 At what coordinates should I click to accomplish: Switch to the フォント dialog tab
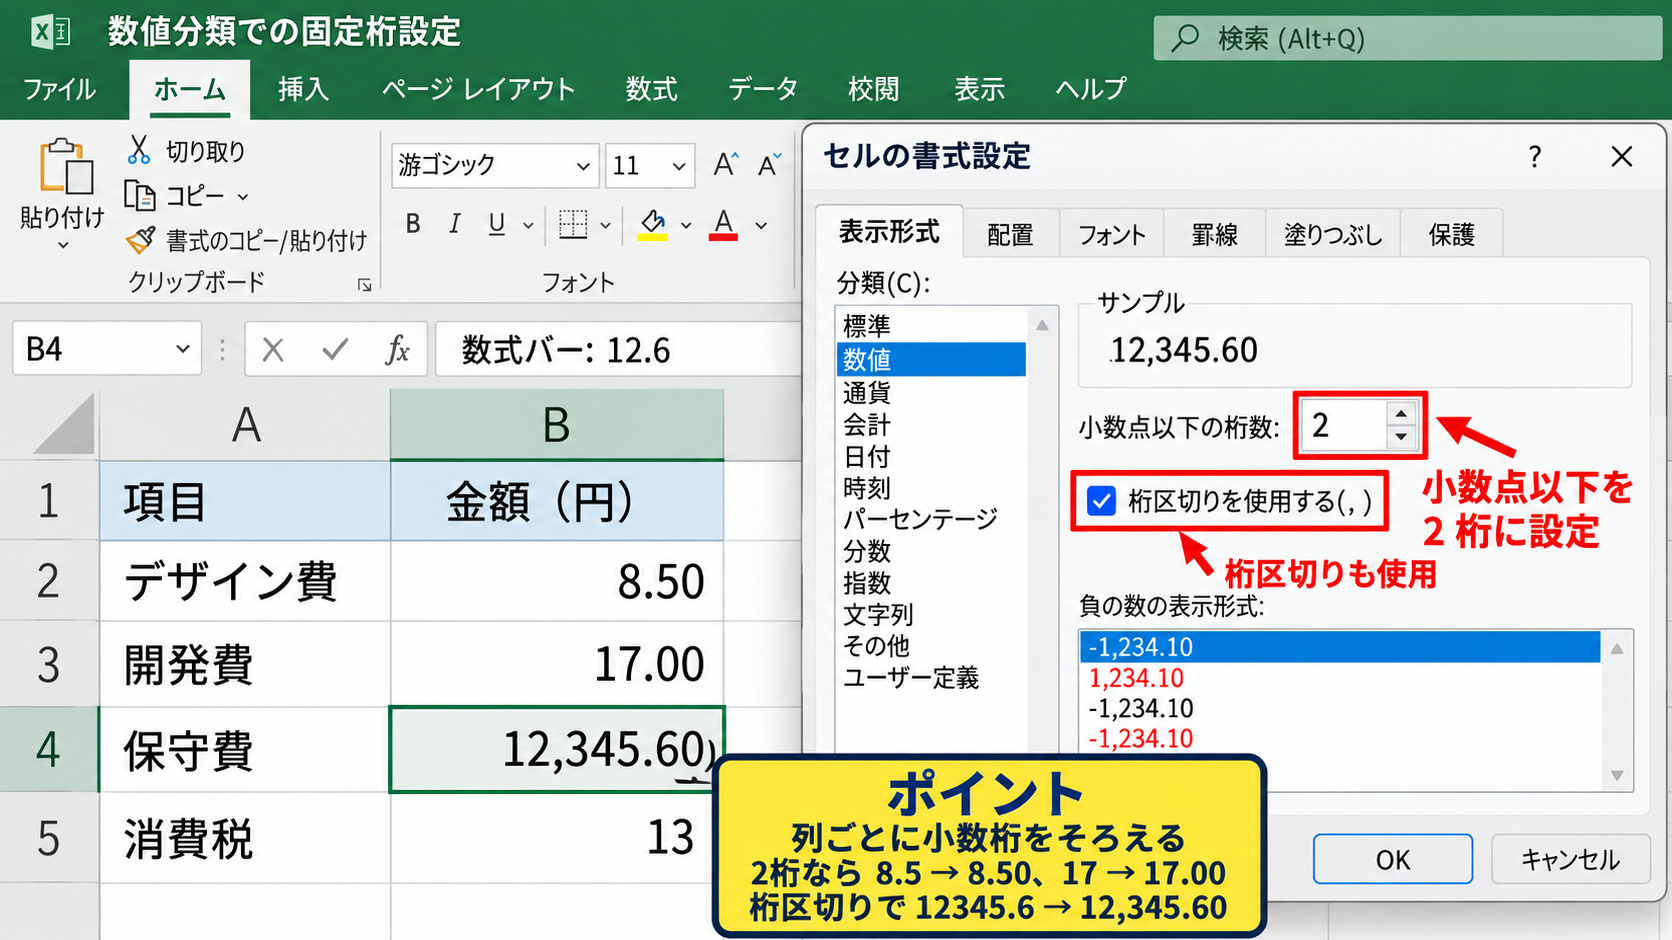(x=1111, y=234)
